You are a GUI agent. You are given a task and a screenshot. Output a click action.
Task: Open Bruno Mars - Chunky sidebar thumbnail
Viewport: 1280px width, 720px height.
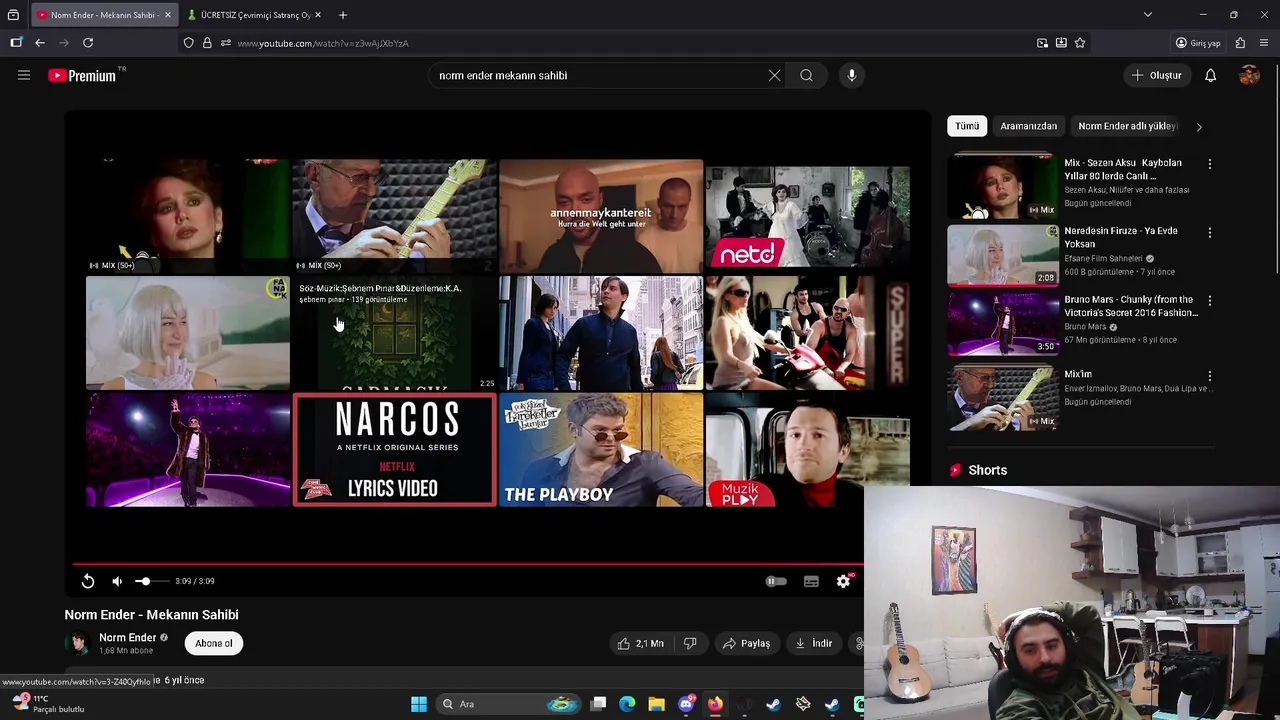point(1003,323)
